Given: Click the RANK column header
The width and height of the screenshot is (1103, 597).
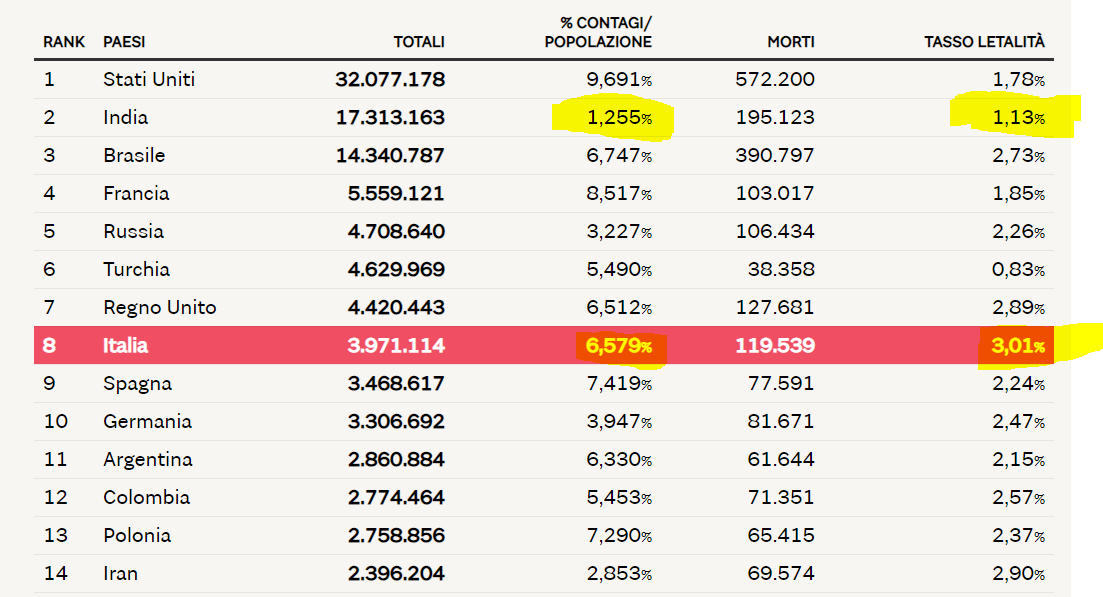Looking at the screenshot, I should [x=62, y=42].
